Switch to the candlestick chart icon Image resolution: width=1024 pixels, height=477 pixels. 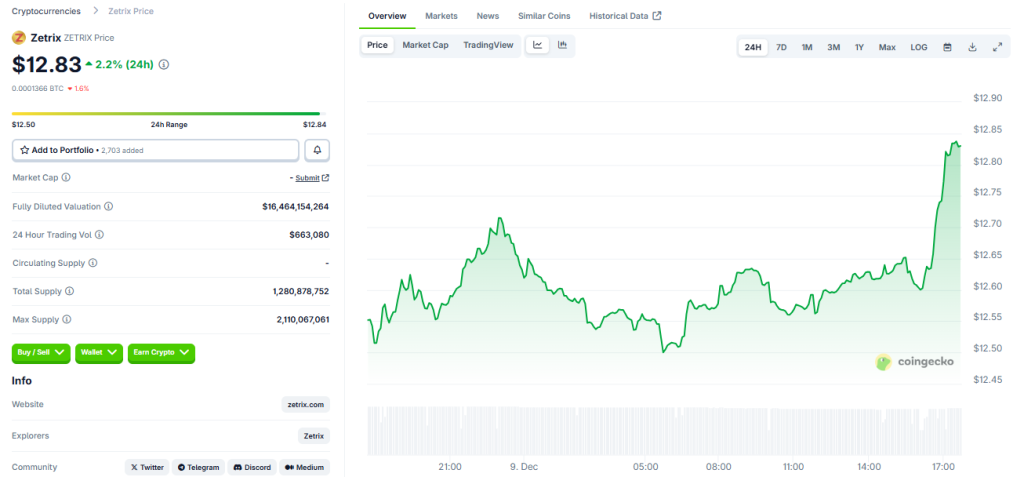pos(562,45)
